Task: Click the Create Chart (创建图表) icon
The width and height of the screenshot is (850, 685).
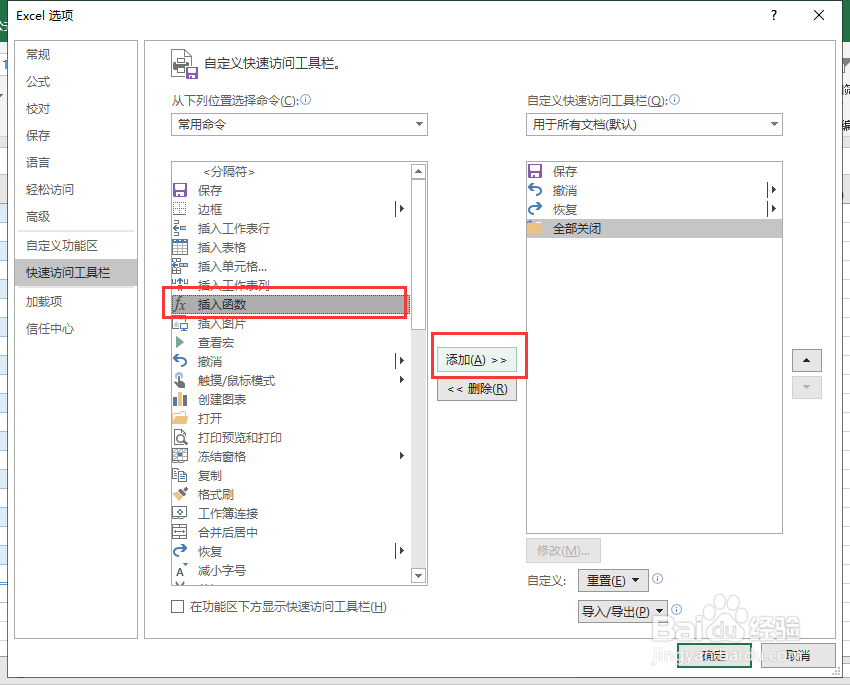Action: (x=180, y=399)
